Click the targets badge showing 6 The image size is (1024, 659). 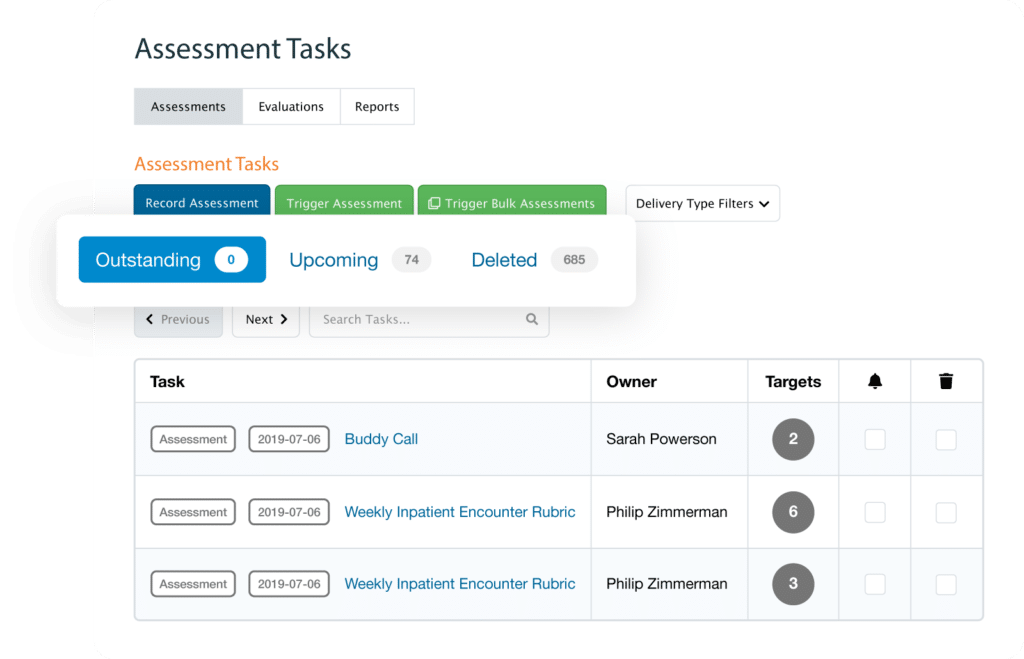tap(793, 512)
